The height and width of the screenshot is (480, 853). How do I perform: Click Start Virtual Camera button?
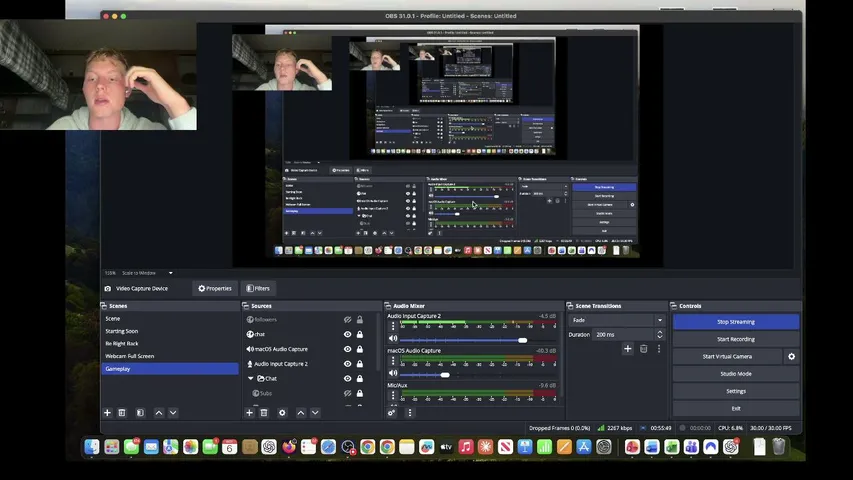click(x=727, y=356)
